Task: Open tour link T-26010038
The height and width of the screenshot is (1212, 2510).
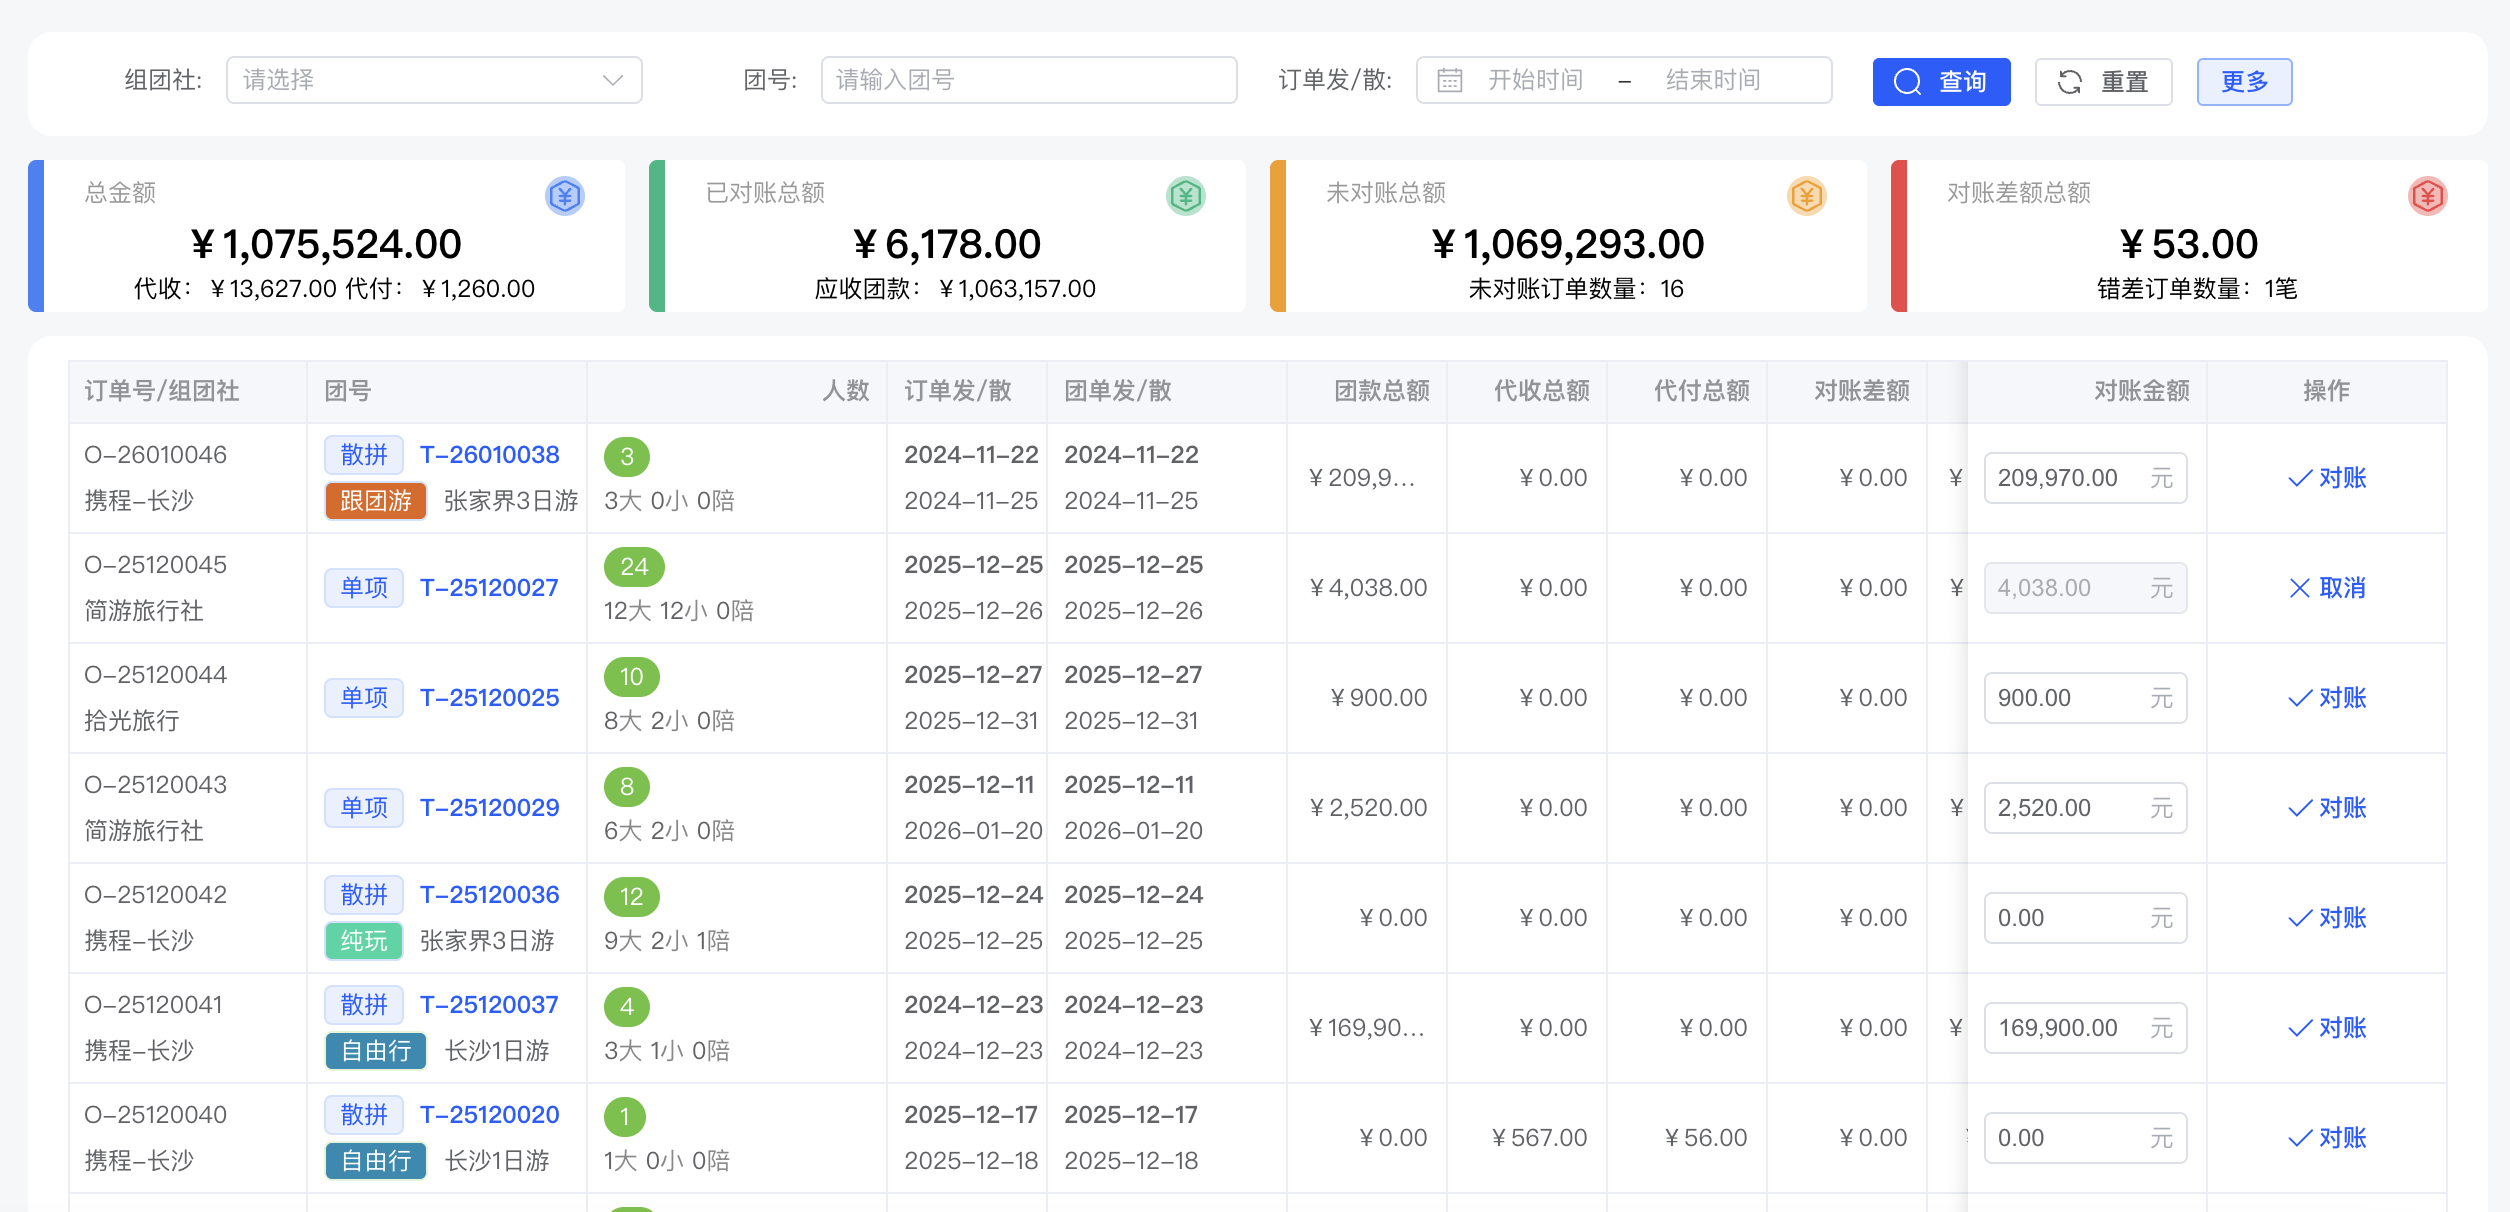Action: point(489,455)
